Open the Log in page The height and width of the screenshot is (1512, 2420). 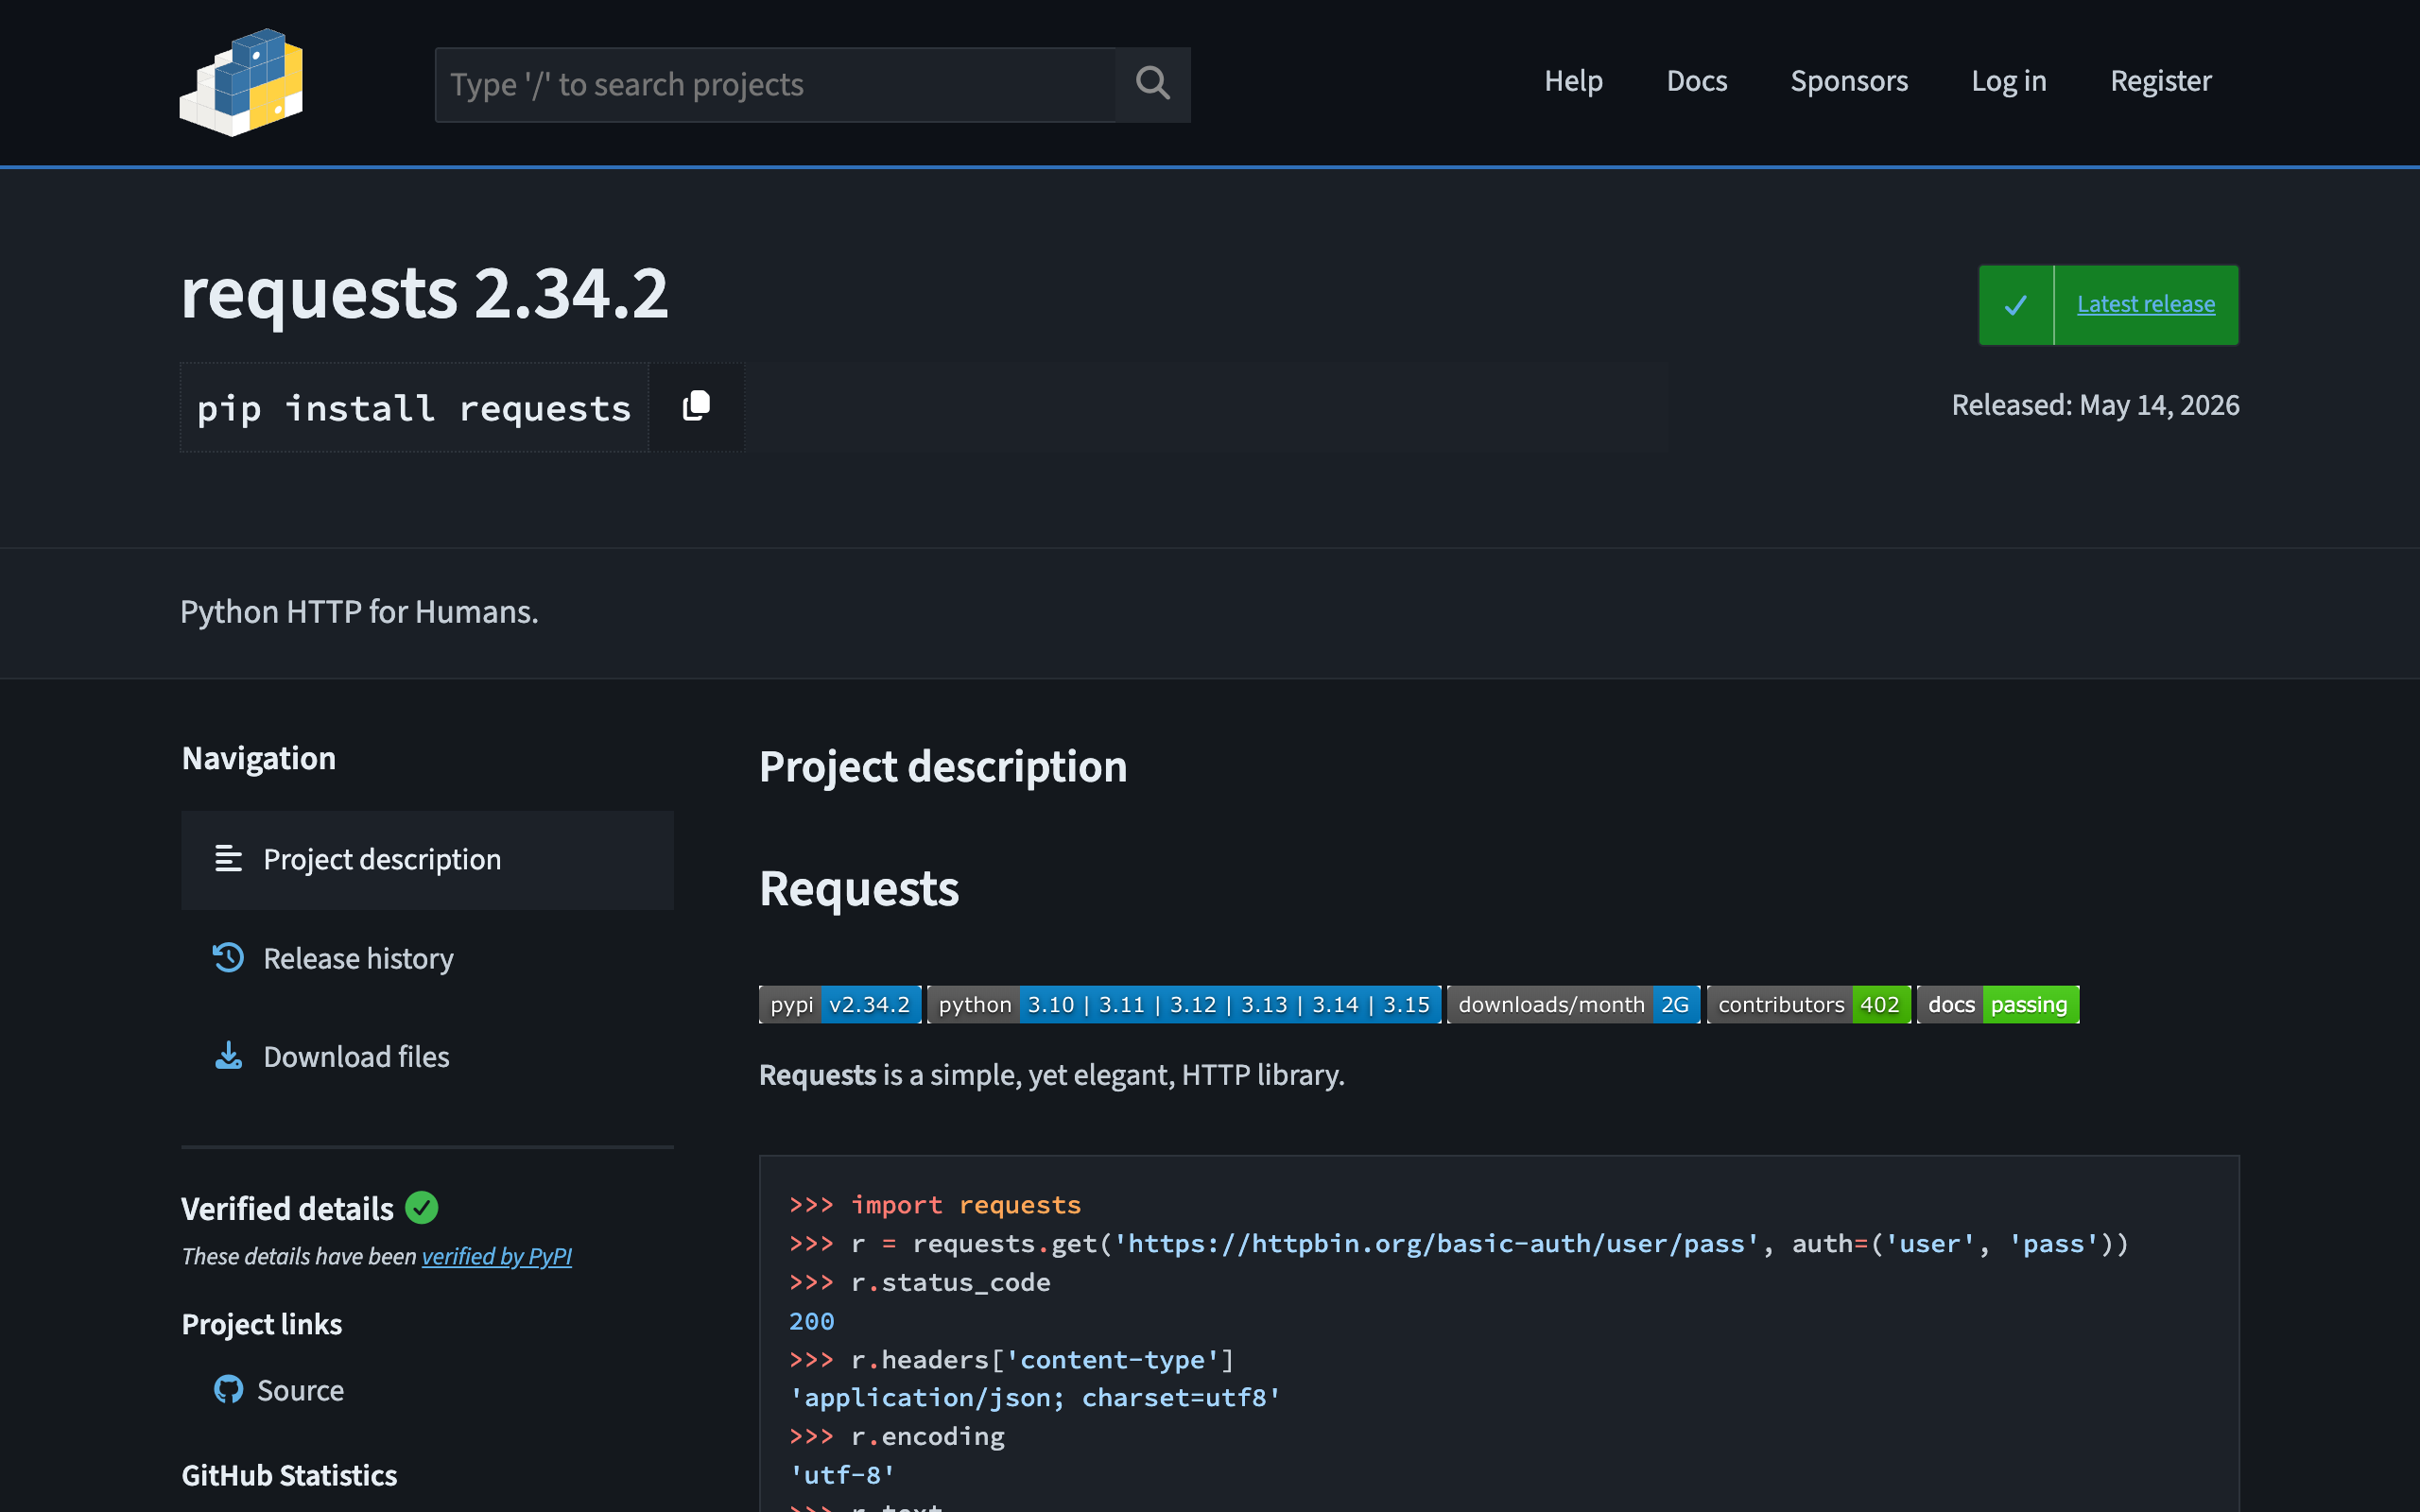click(2008, 81)
